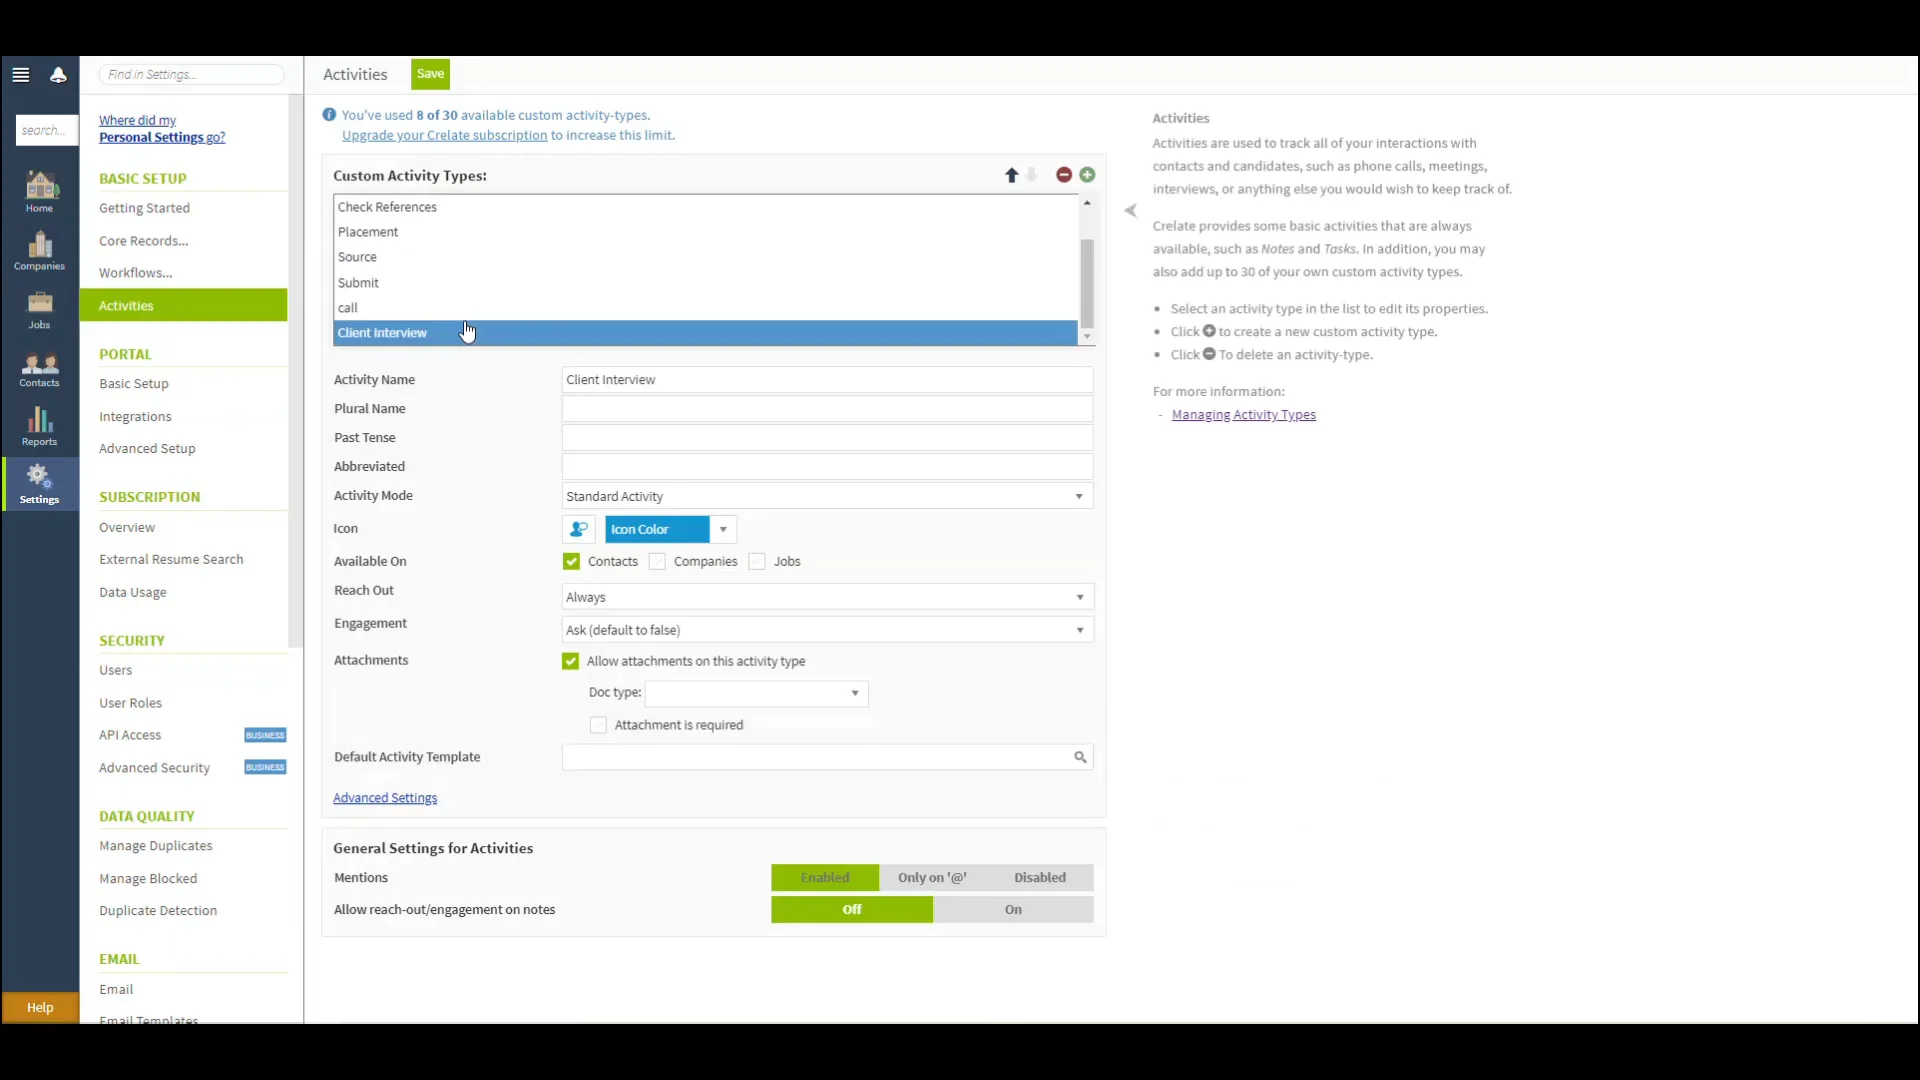This screenshot has width=1920, height=1080.
Task: Open the Companies sidebar icon
Action: pos(40,251)
